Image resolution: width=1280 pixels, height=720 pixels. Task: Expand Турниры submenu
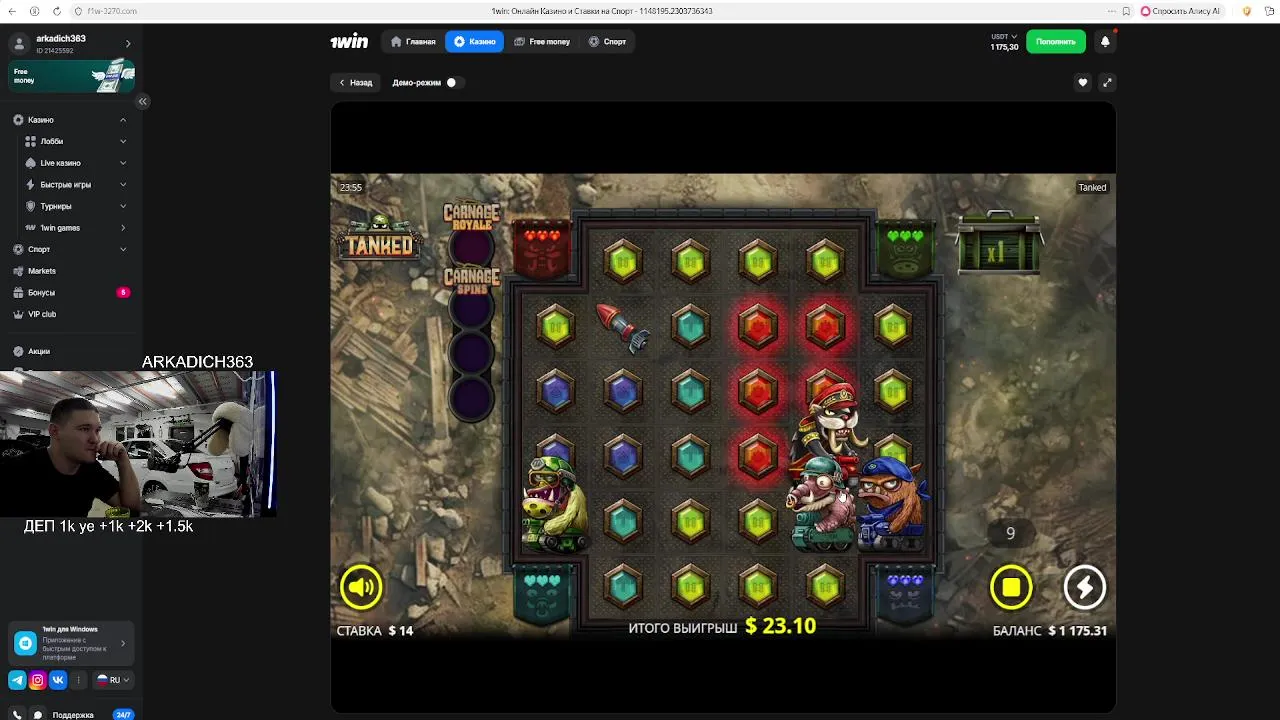pos(123,206)
